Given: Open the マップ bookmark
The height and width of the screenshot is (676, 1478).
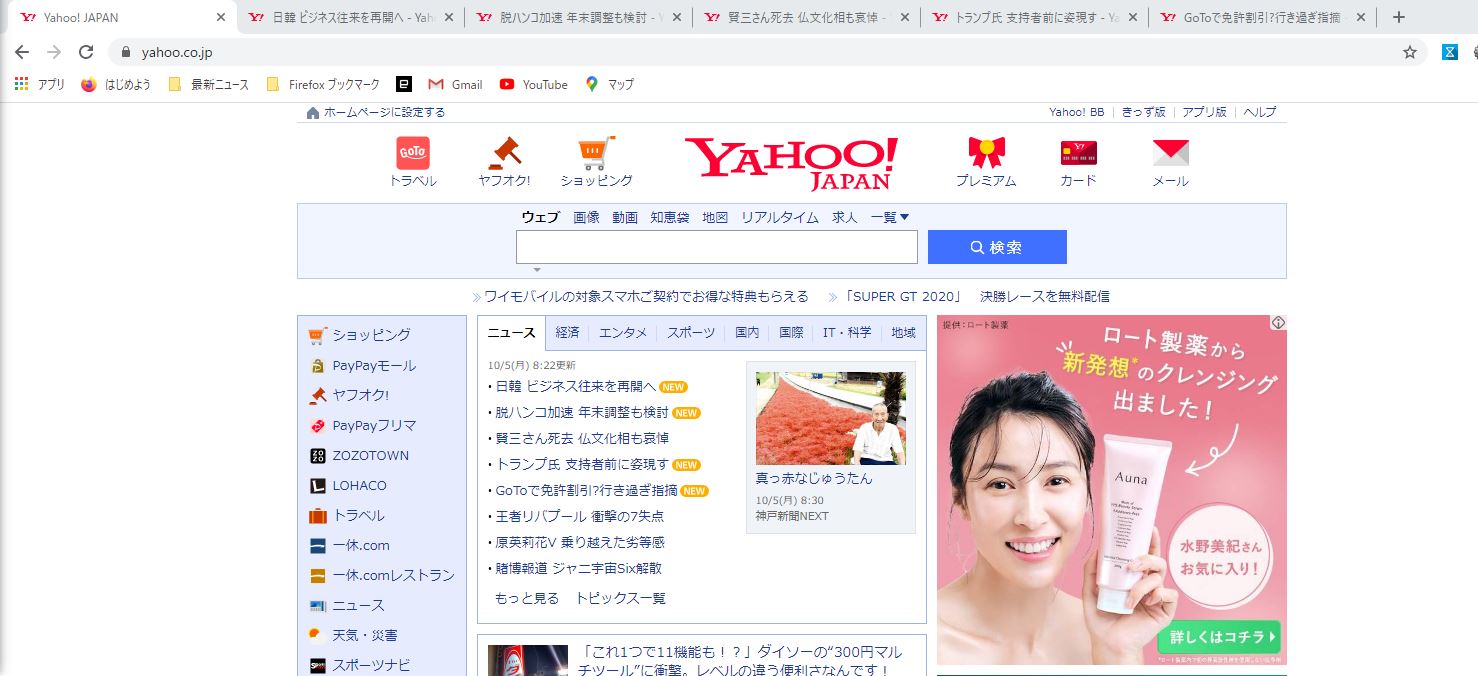Looking at the screenshot, I should coord(609,84).
